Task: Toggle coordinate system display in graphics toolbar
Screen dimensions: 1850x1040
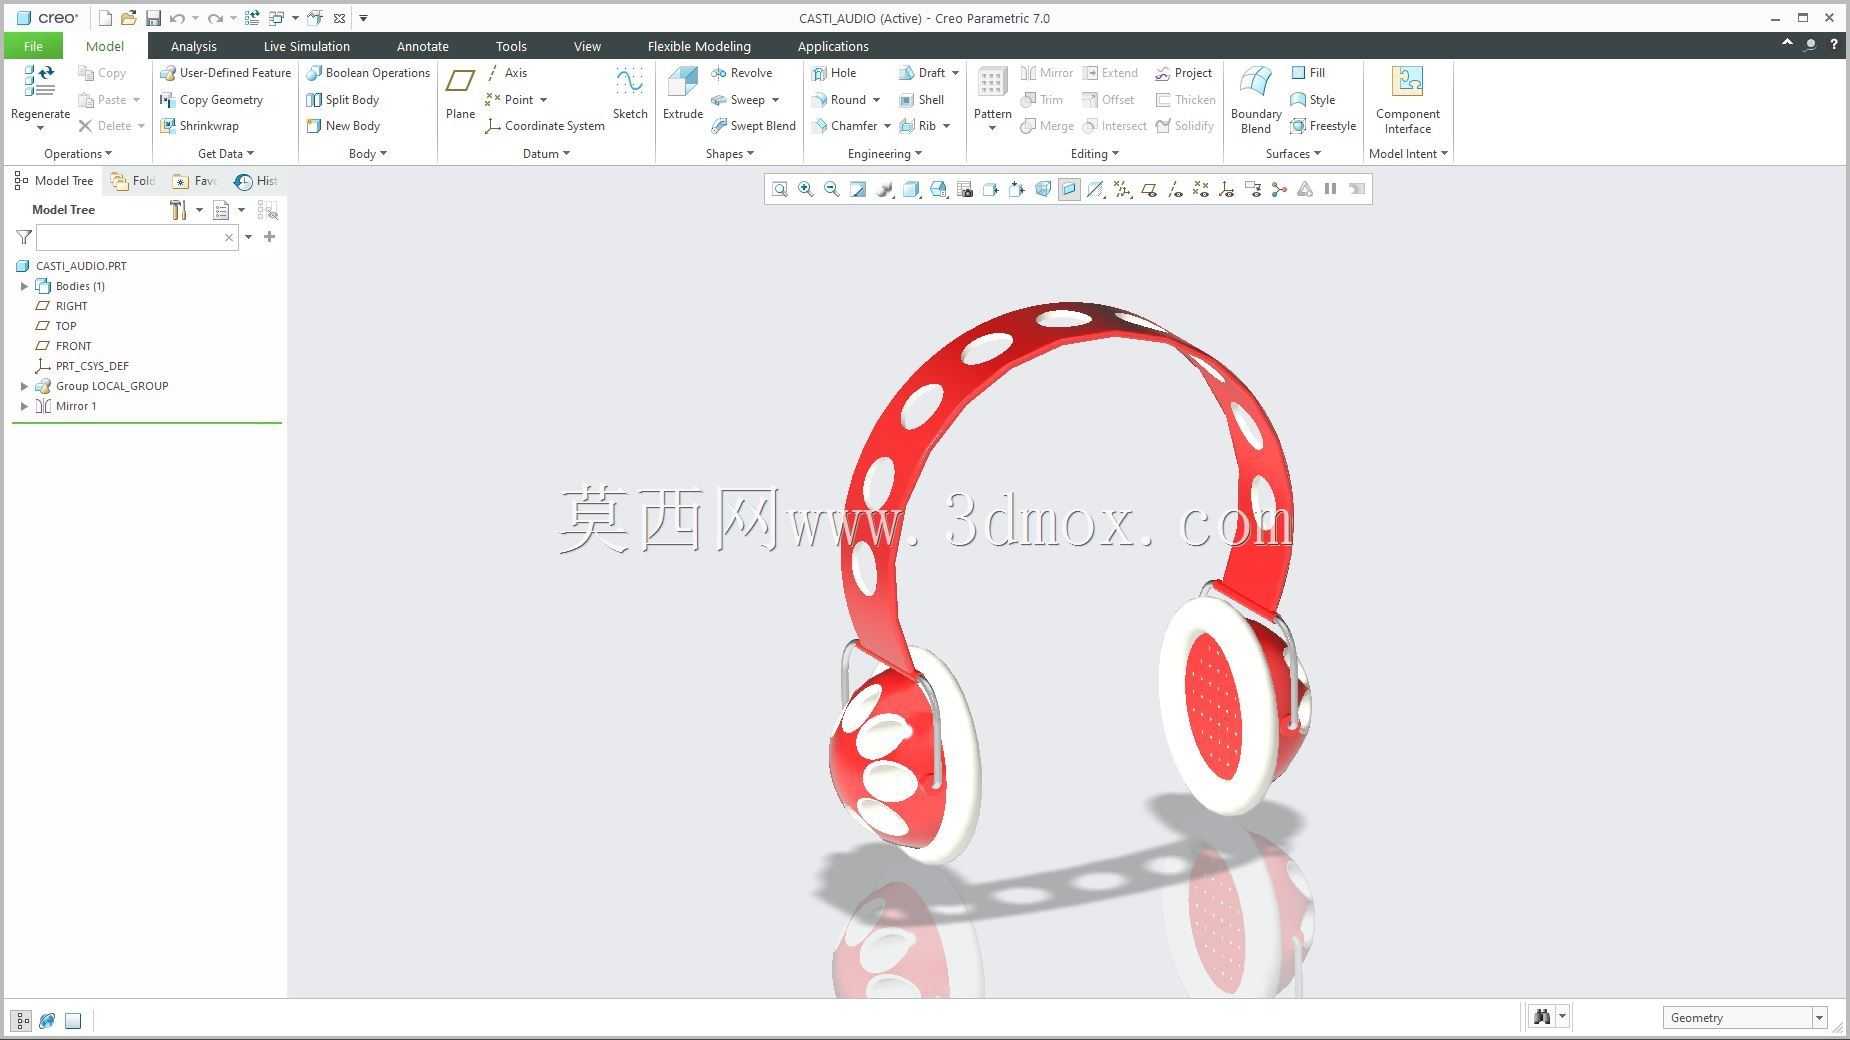Action: click(x=1226, y=189)
